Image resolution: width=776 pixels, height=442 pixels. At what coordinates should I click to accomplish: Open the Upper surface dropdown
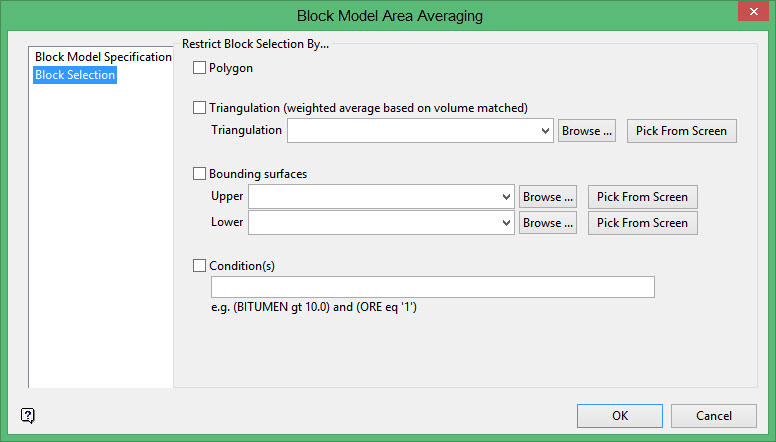[x=506, y=197]
